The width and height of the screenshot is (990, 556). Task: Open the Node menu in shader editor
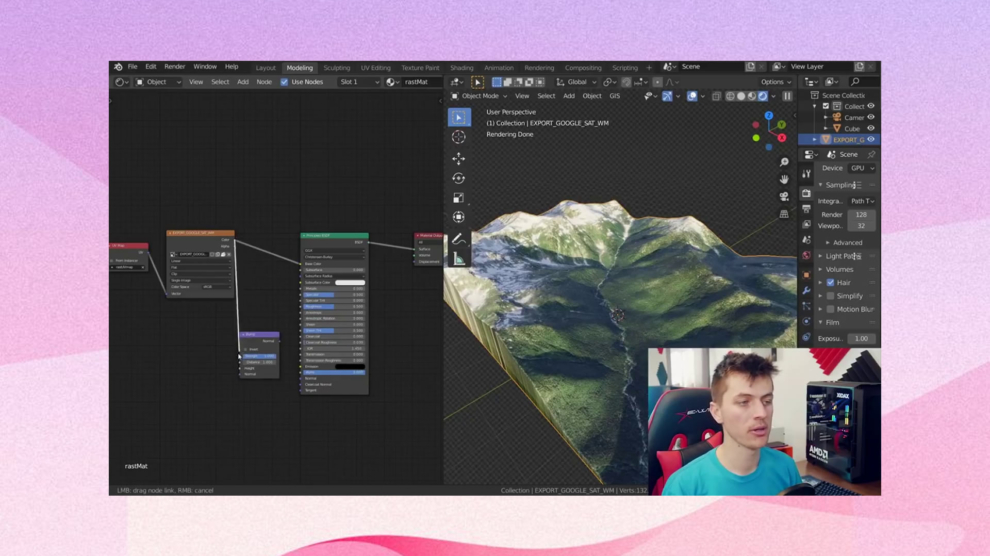coord(264,82)
